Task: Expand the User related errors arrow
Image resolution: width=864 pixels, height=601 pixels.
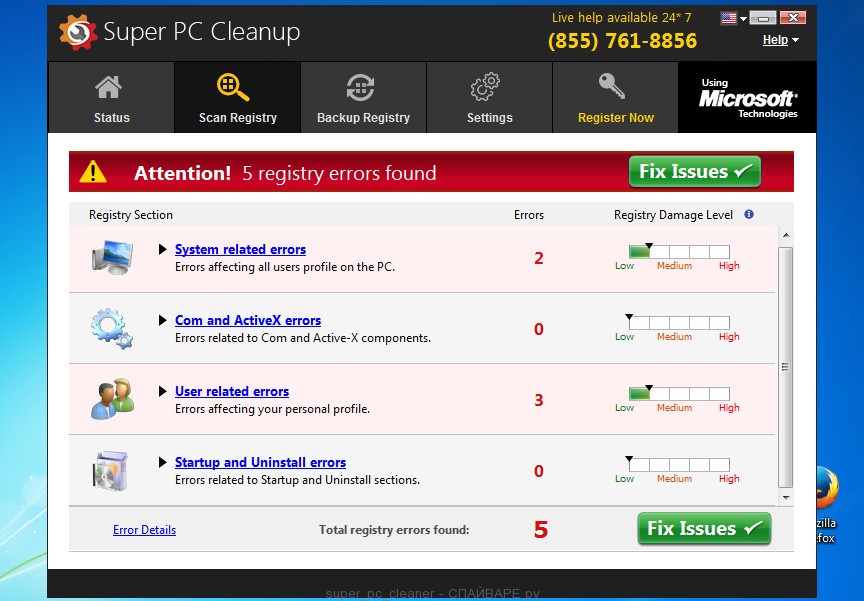Action: click(x=163, y=391)
